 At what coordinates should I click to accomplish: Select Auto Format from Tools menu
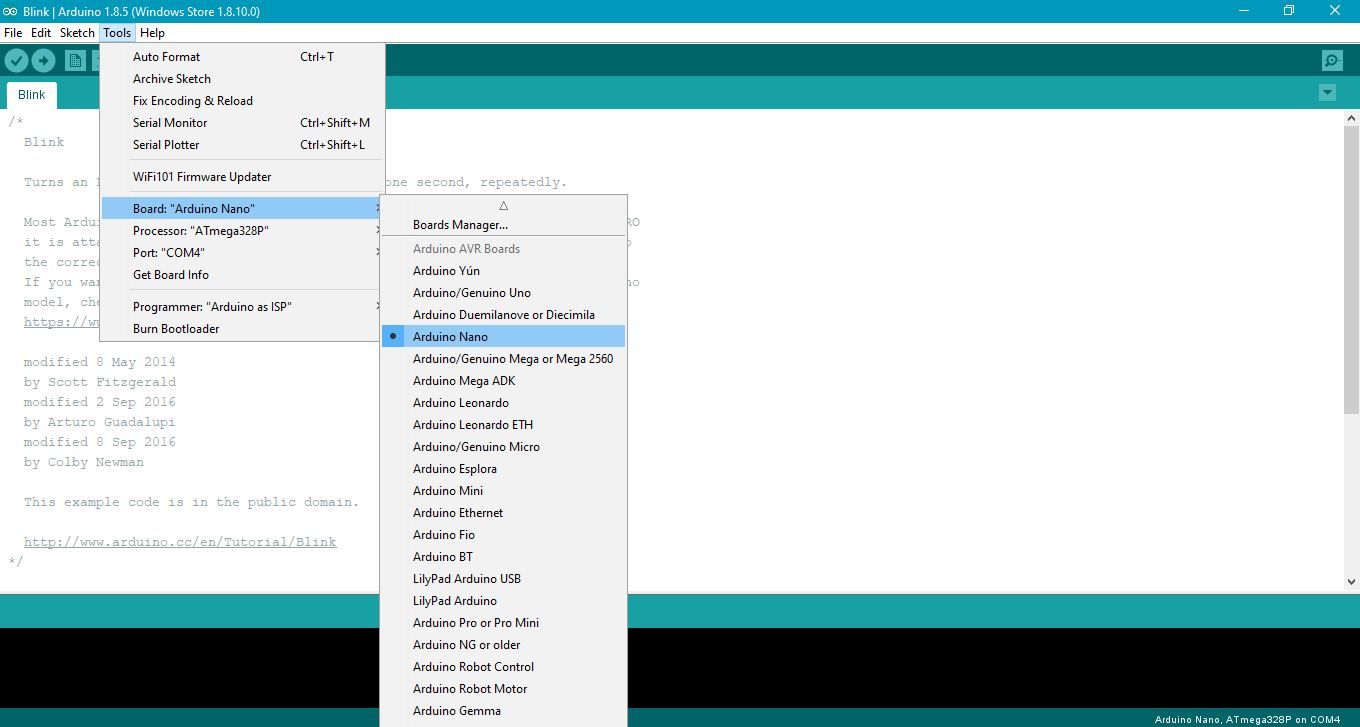(x=166, y=56)
